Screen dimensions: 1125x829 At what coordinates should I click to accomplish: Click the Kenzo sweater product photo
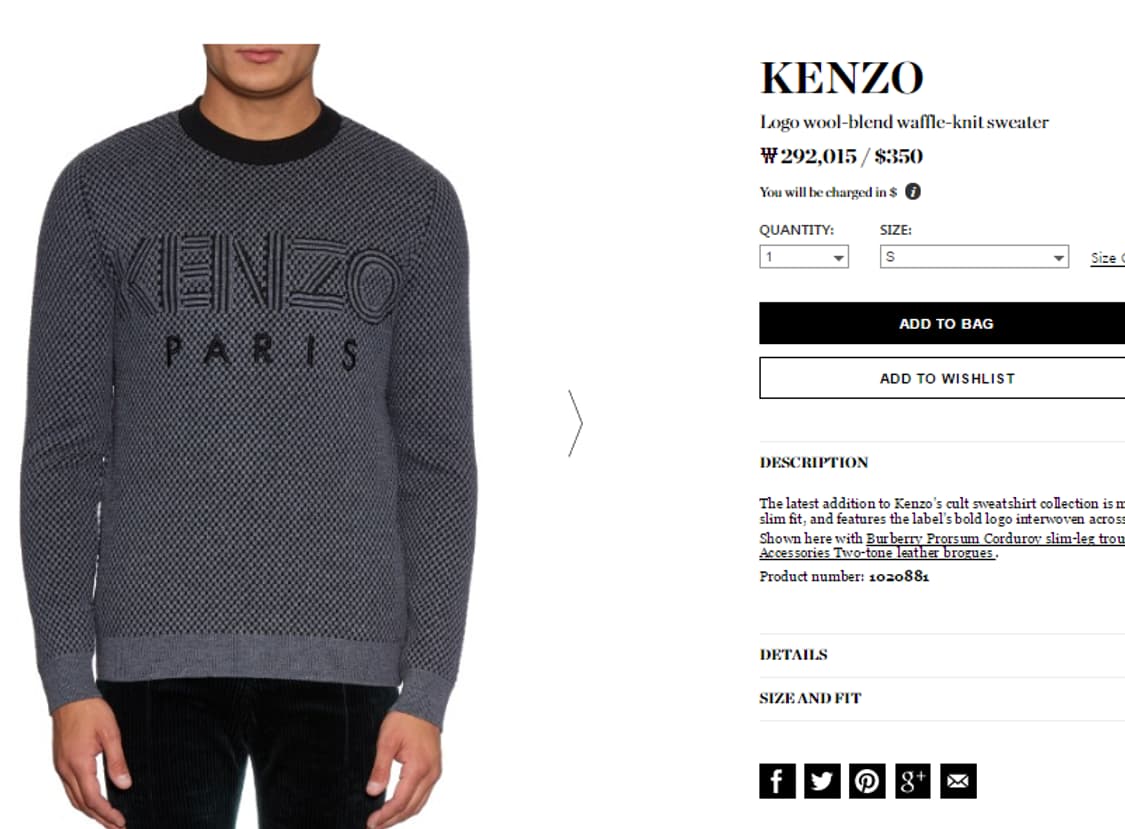coord(248,436)
